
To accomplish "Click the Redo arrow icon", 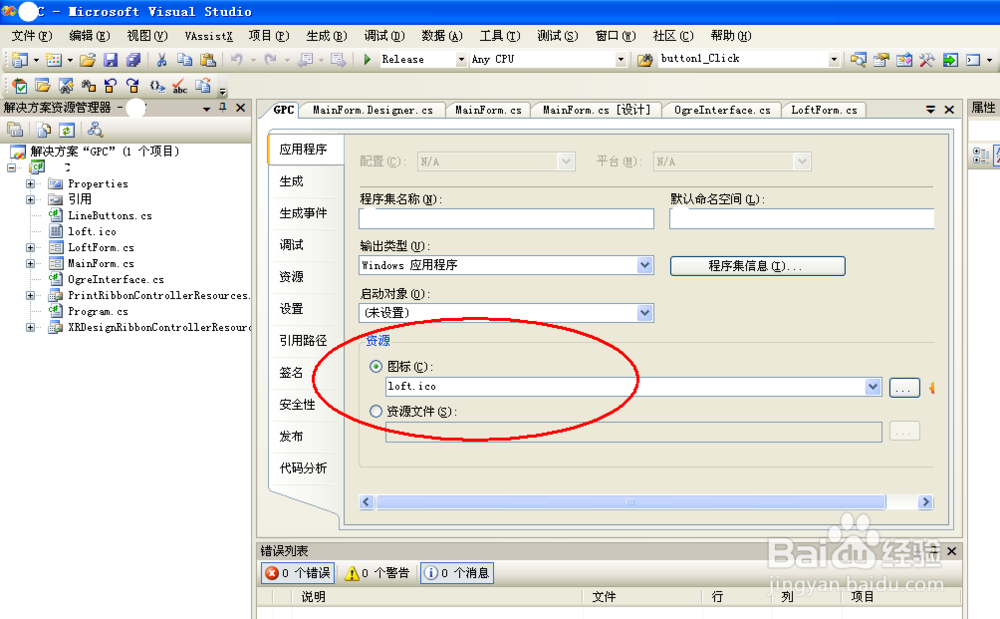I will point(270,60).
